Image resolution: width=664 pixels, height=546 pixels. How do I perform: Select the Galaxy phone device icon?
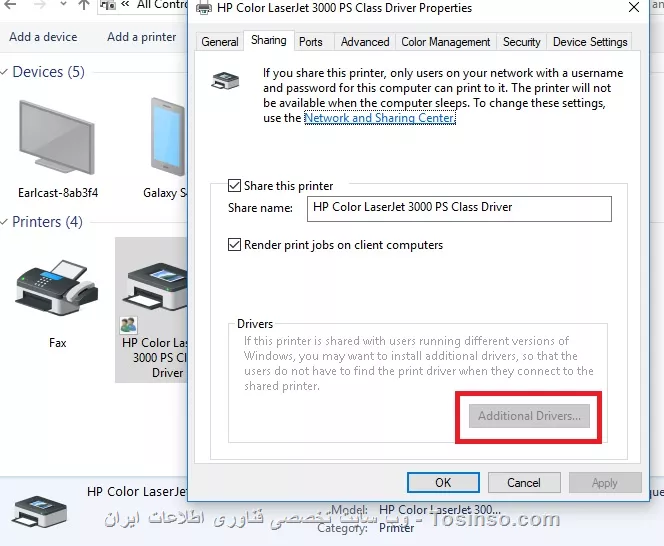(168, 136)
